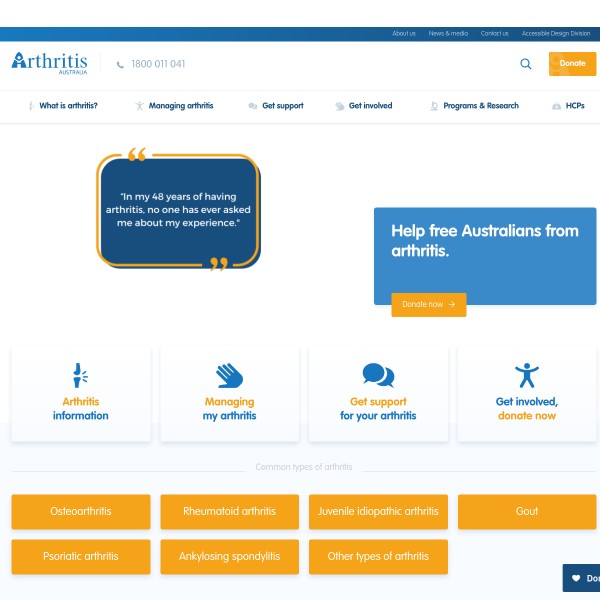Click the joint icon above Arthritis information
600x600 pixels.
click(80, 376)
